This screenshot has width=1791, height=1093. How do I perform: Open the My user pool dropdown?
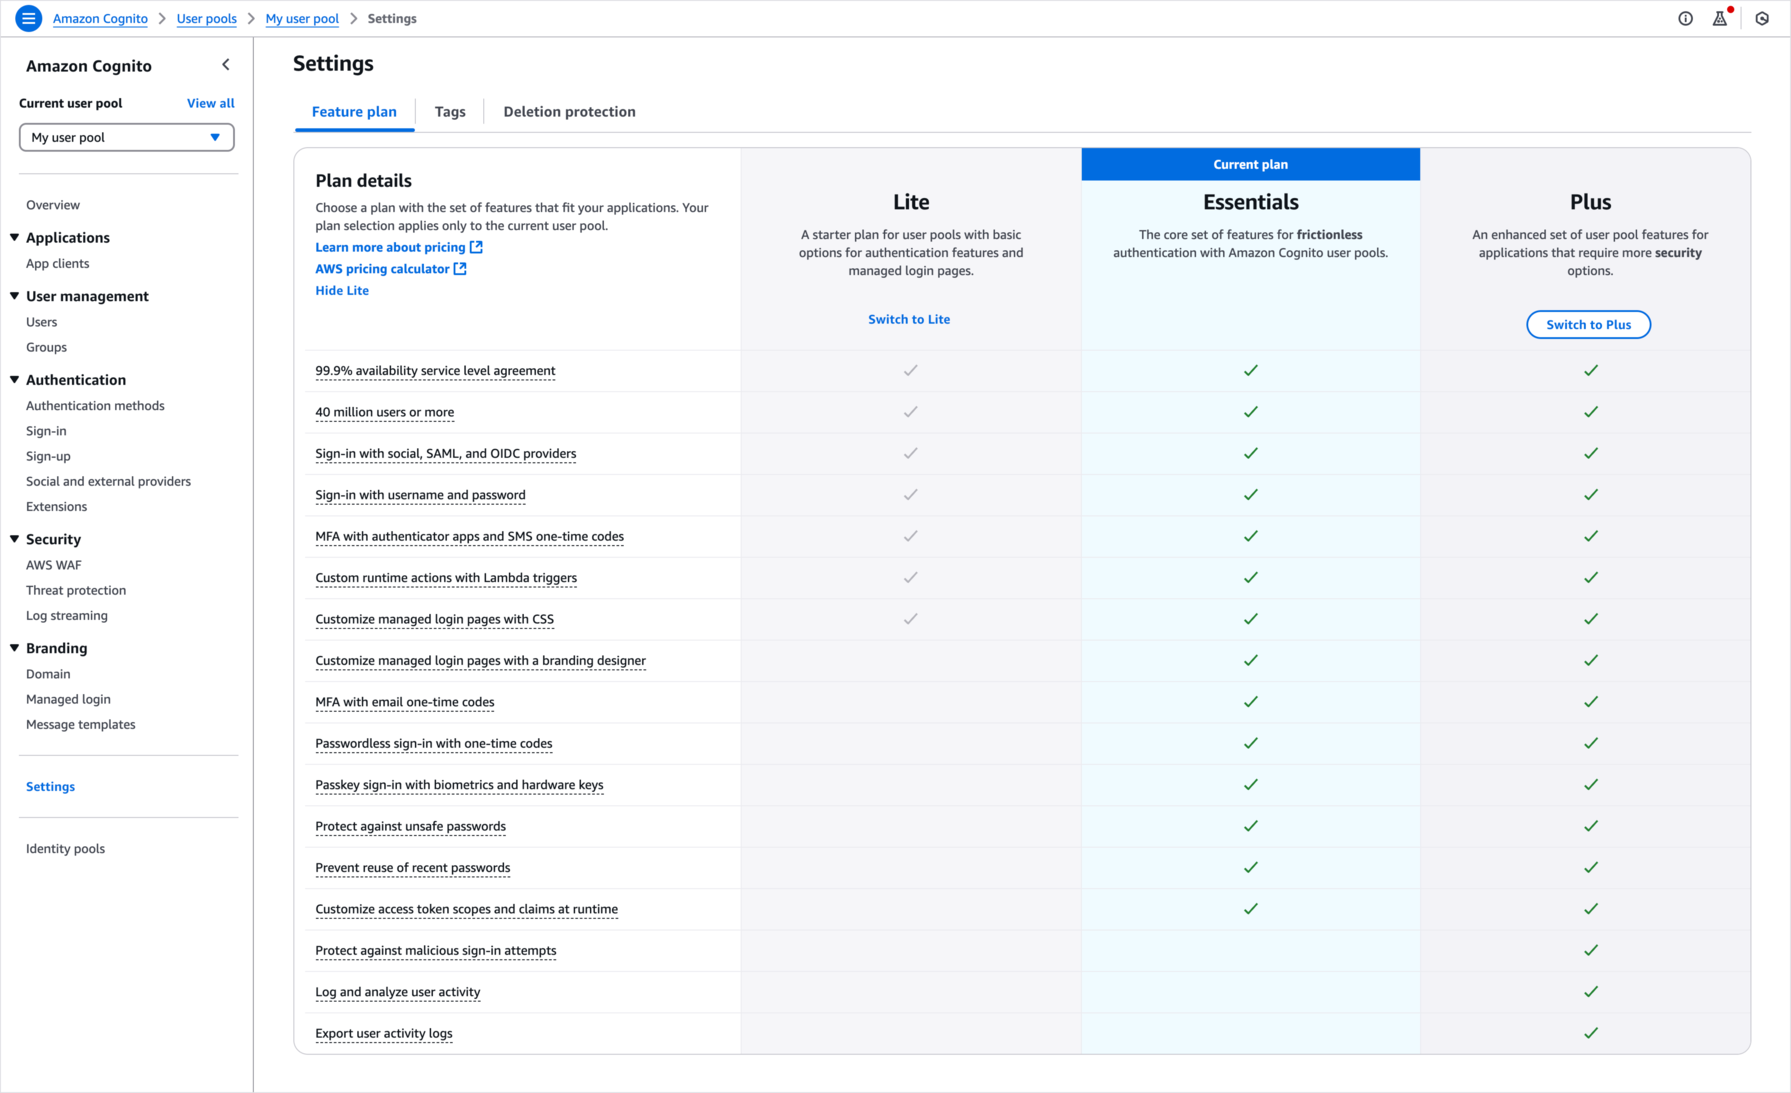[x=127, y=137]
